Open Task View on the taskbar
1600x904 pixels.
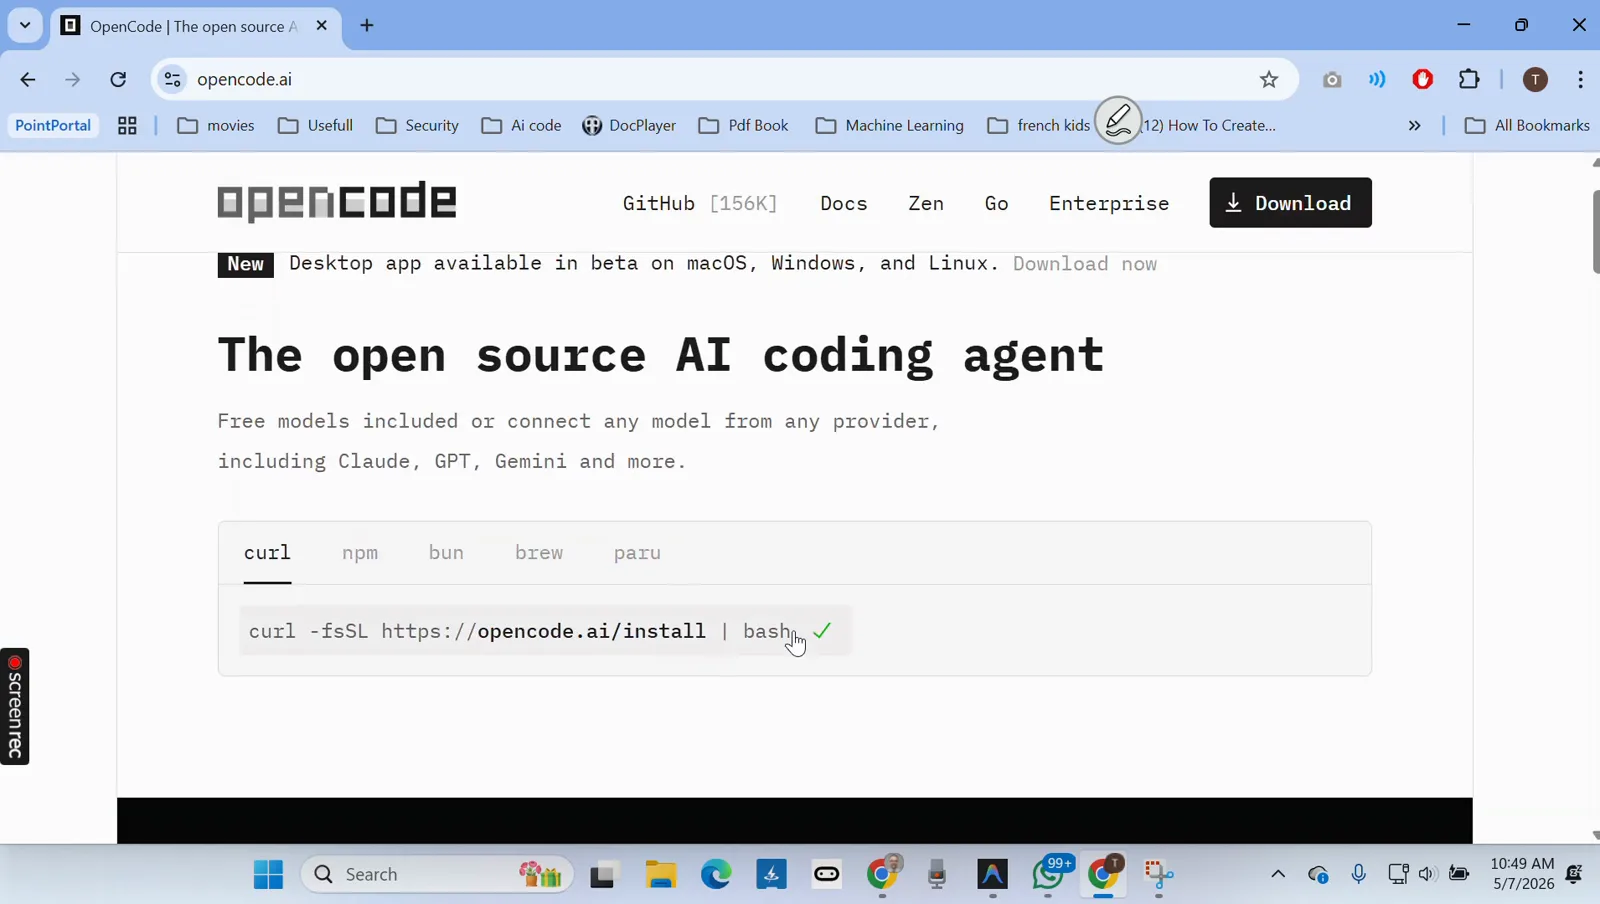603,874
